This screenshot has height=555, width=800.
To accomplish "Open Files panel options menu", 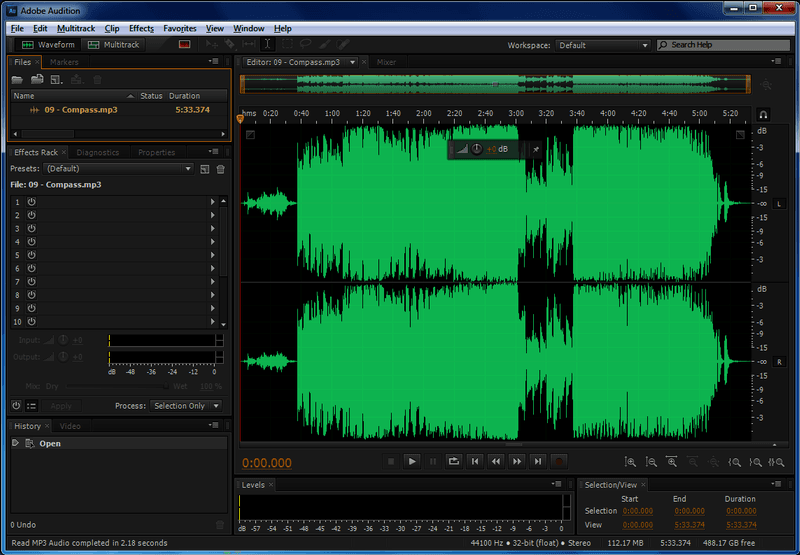I will point(214,62).
